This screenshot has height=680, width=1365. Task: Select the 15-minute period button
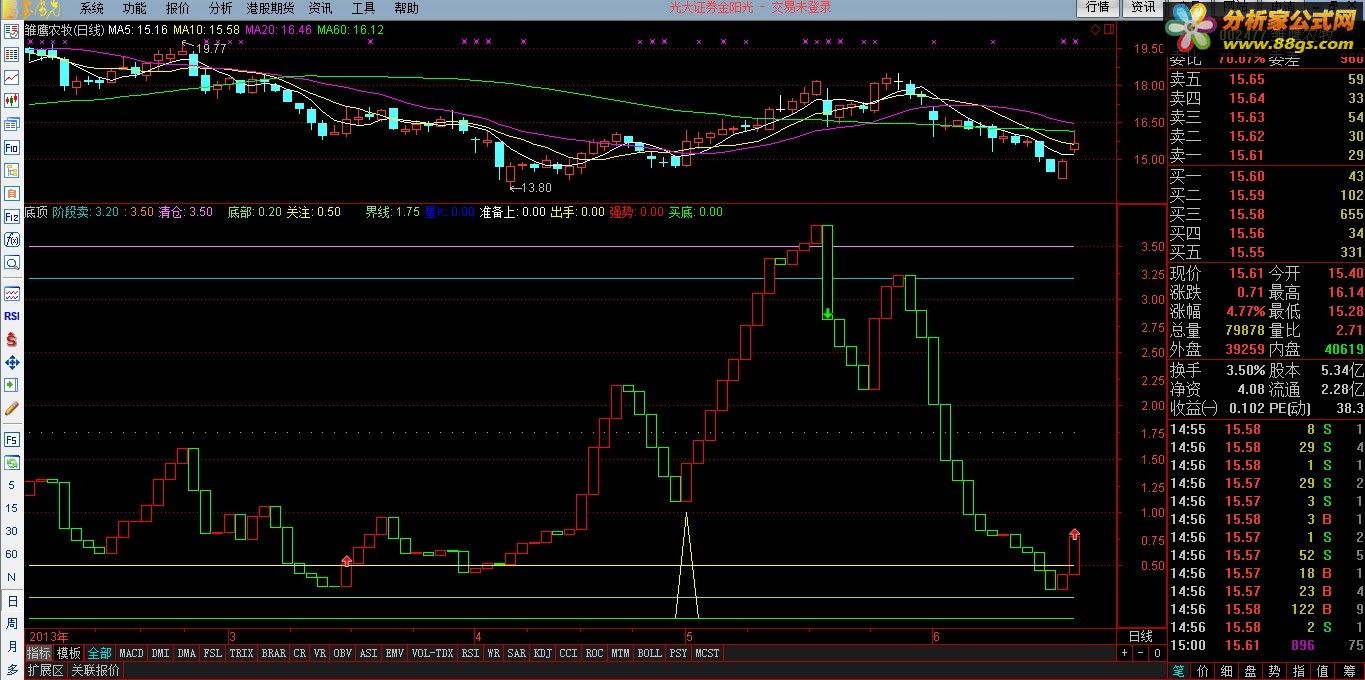[12, 508]
